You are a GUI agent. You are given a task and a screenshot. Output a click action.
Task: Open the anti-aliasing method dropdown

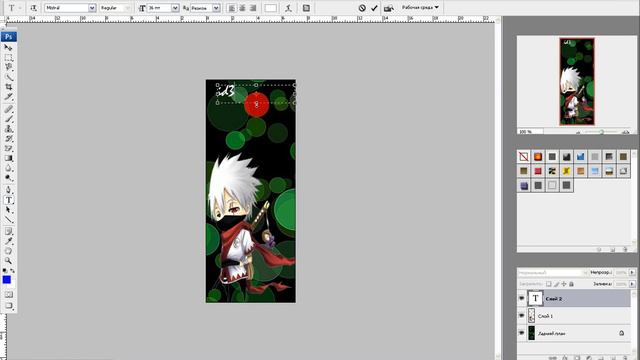[216, 8]
